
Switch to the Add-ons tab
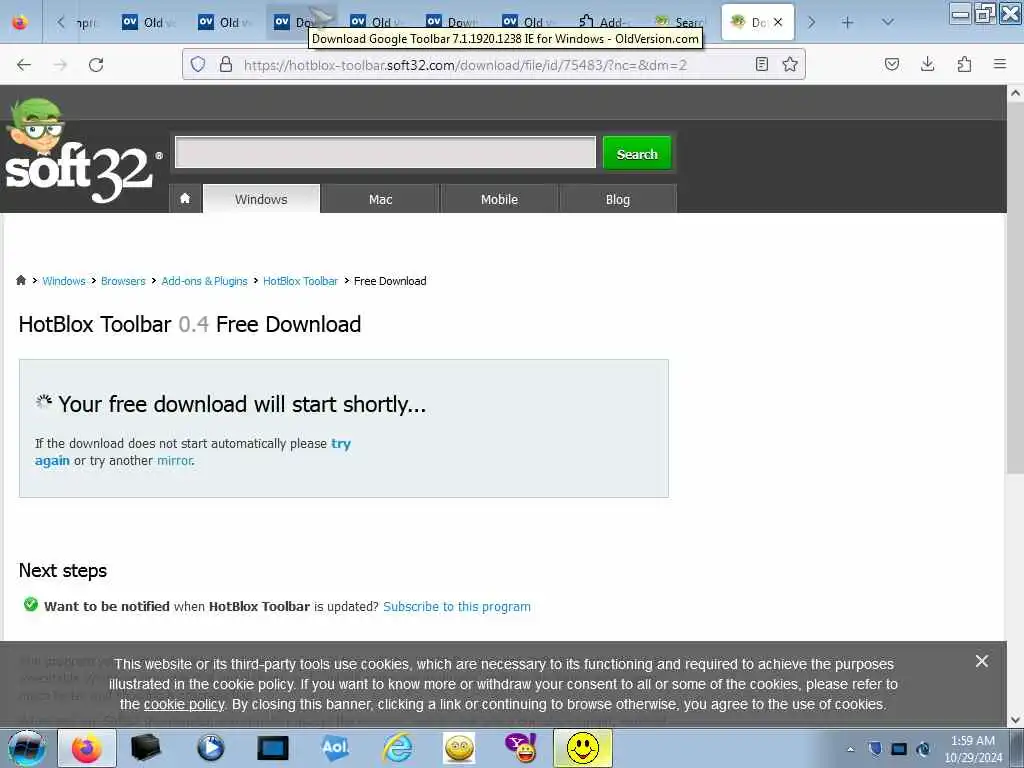click(x=604, y=22)
